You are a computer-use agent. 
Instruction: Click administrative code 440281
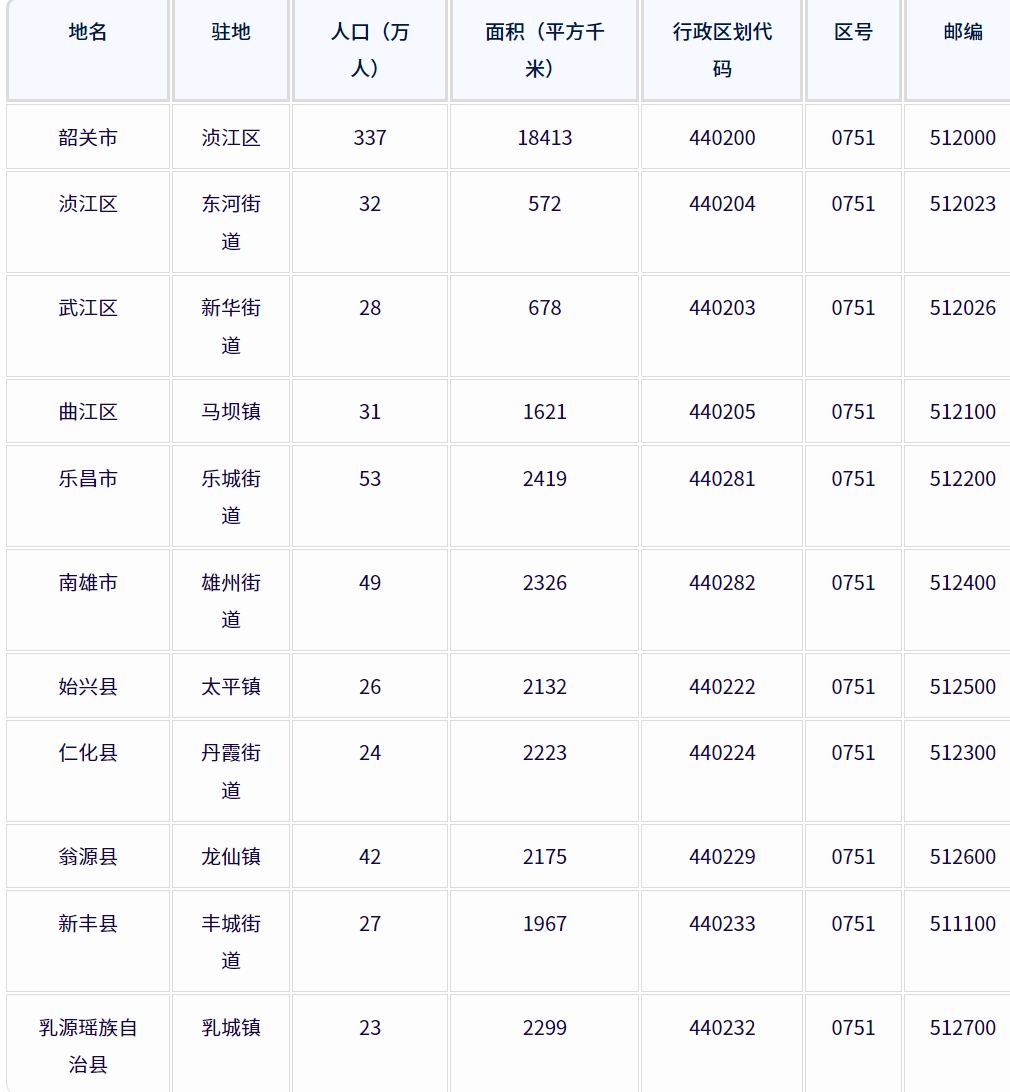click(722, 478)
